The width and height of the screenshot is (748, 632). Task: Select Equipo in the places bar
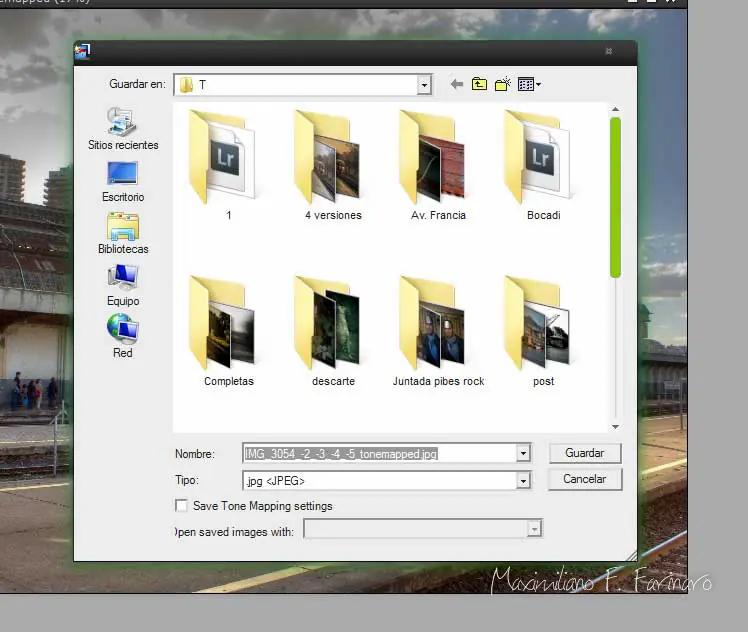[x=123, y=285]
